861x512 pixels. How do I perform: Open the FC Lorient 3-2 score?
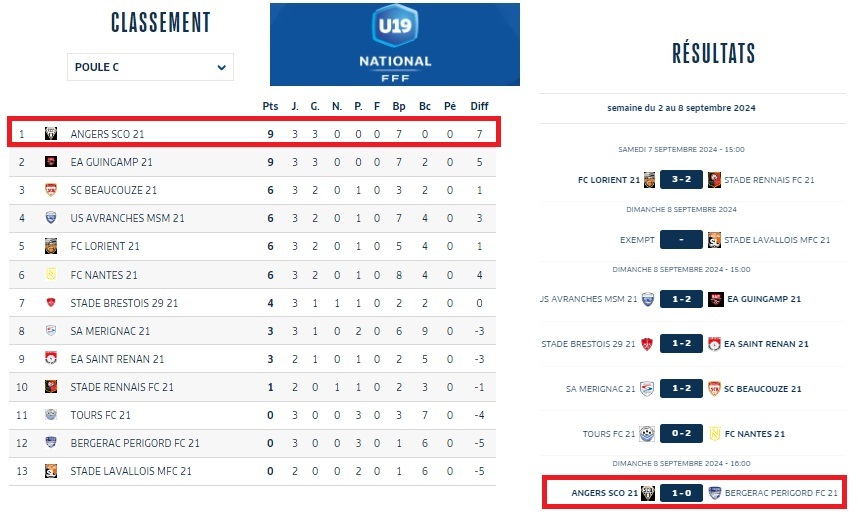pyautogui.click(x=682, y=180)
